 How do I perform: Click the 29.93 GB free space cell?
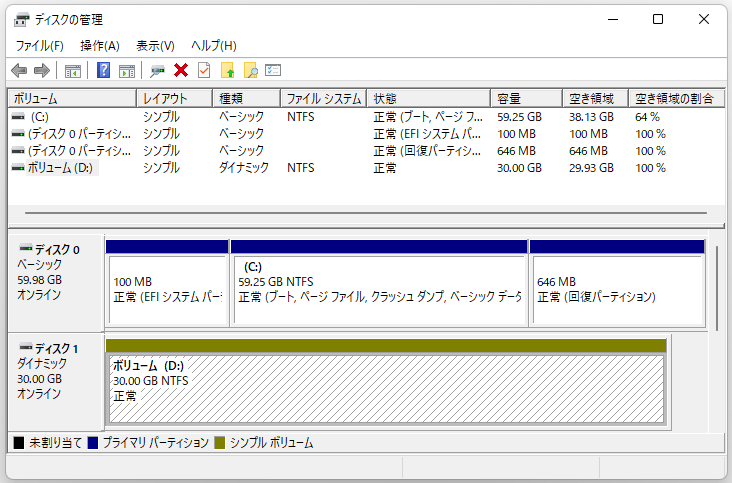point(591,168)
